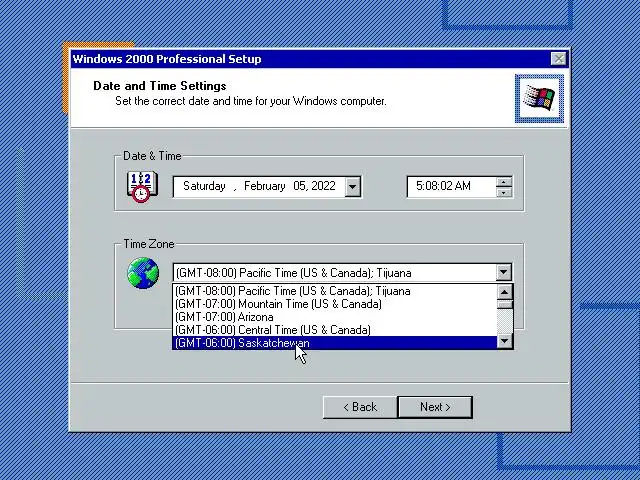The image size is (640, 480).
Task: Click the globe icon in Time Zone
Action: [143, 273]
